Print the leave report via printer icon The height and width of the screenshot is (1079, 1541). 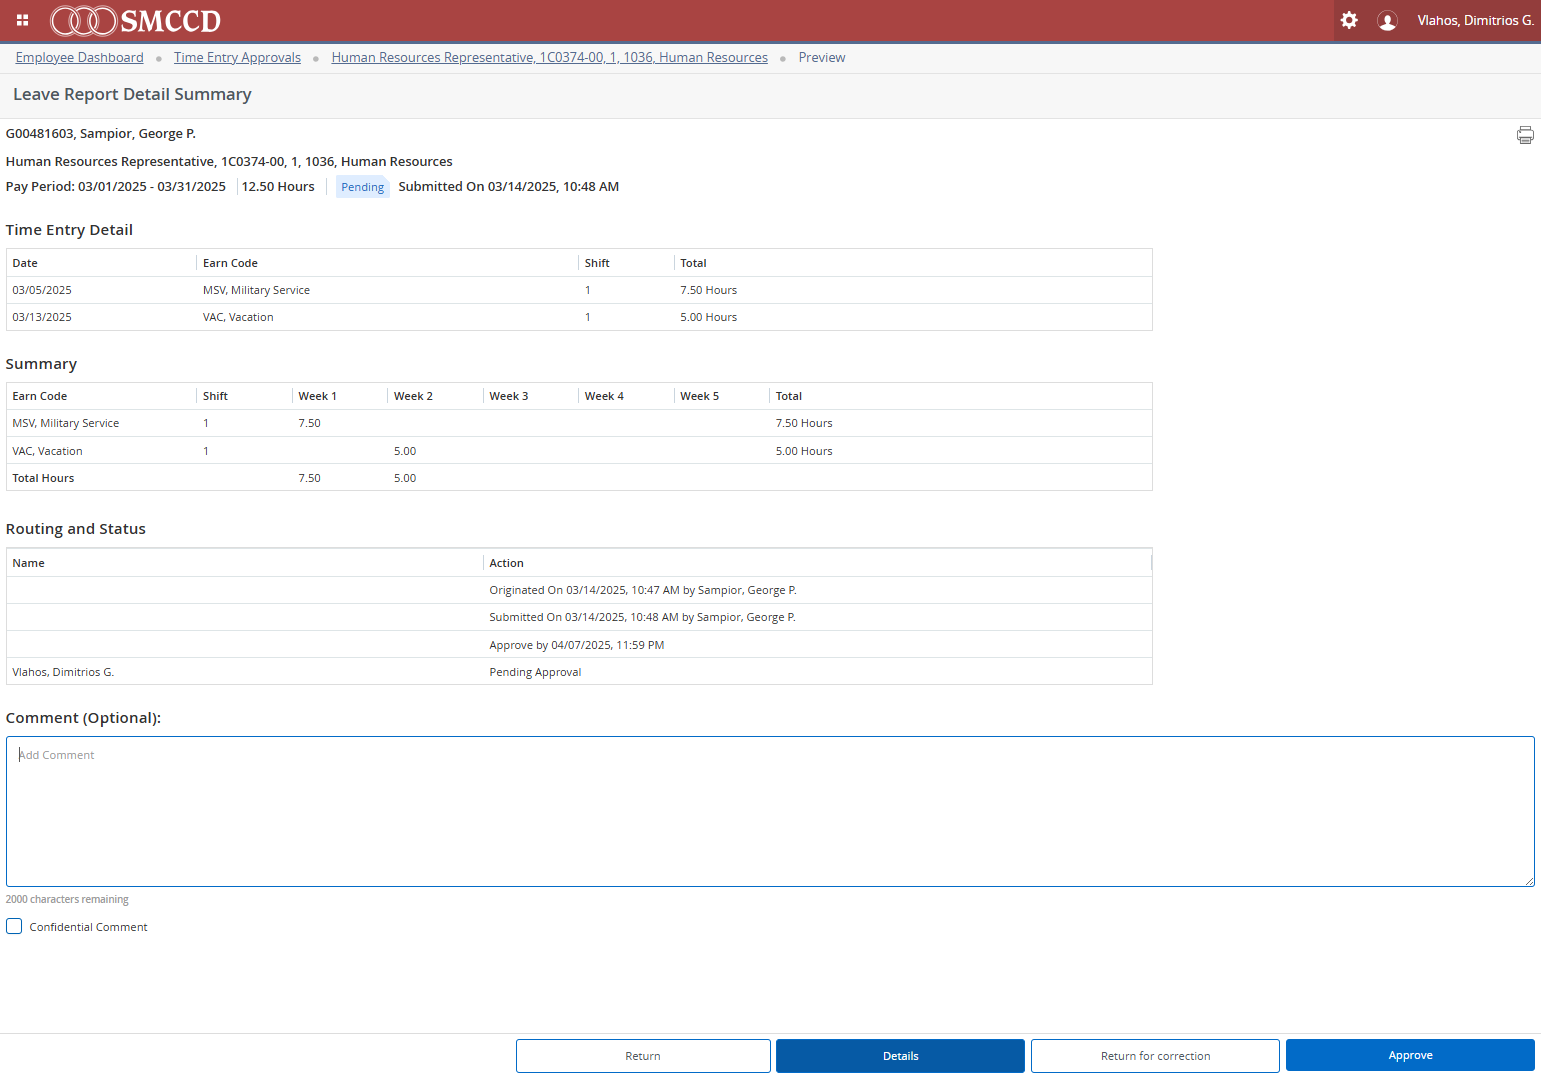point(1525,135)
